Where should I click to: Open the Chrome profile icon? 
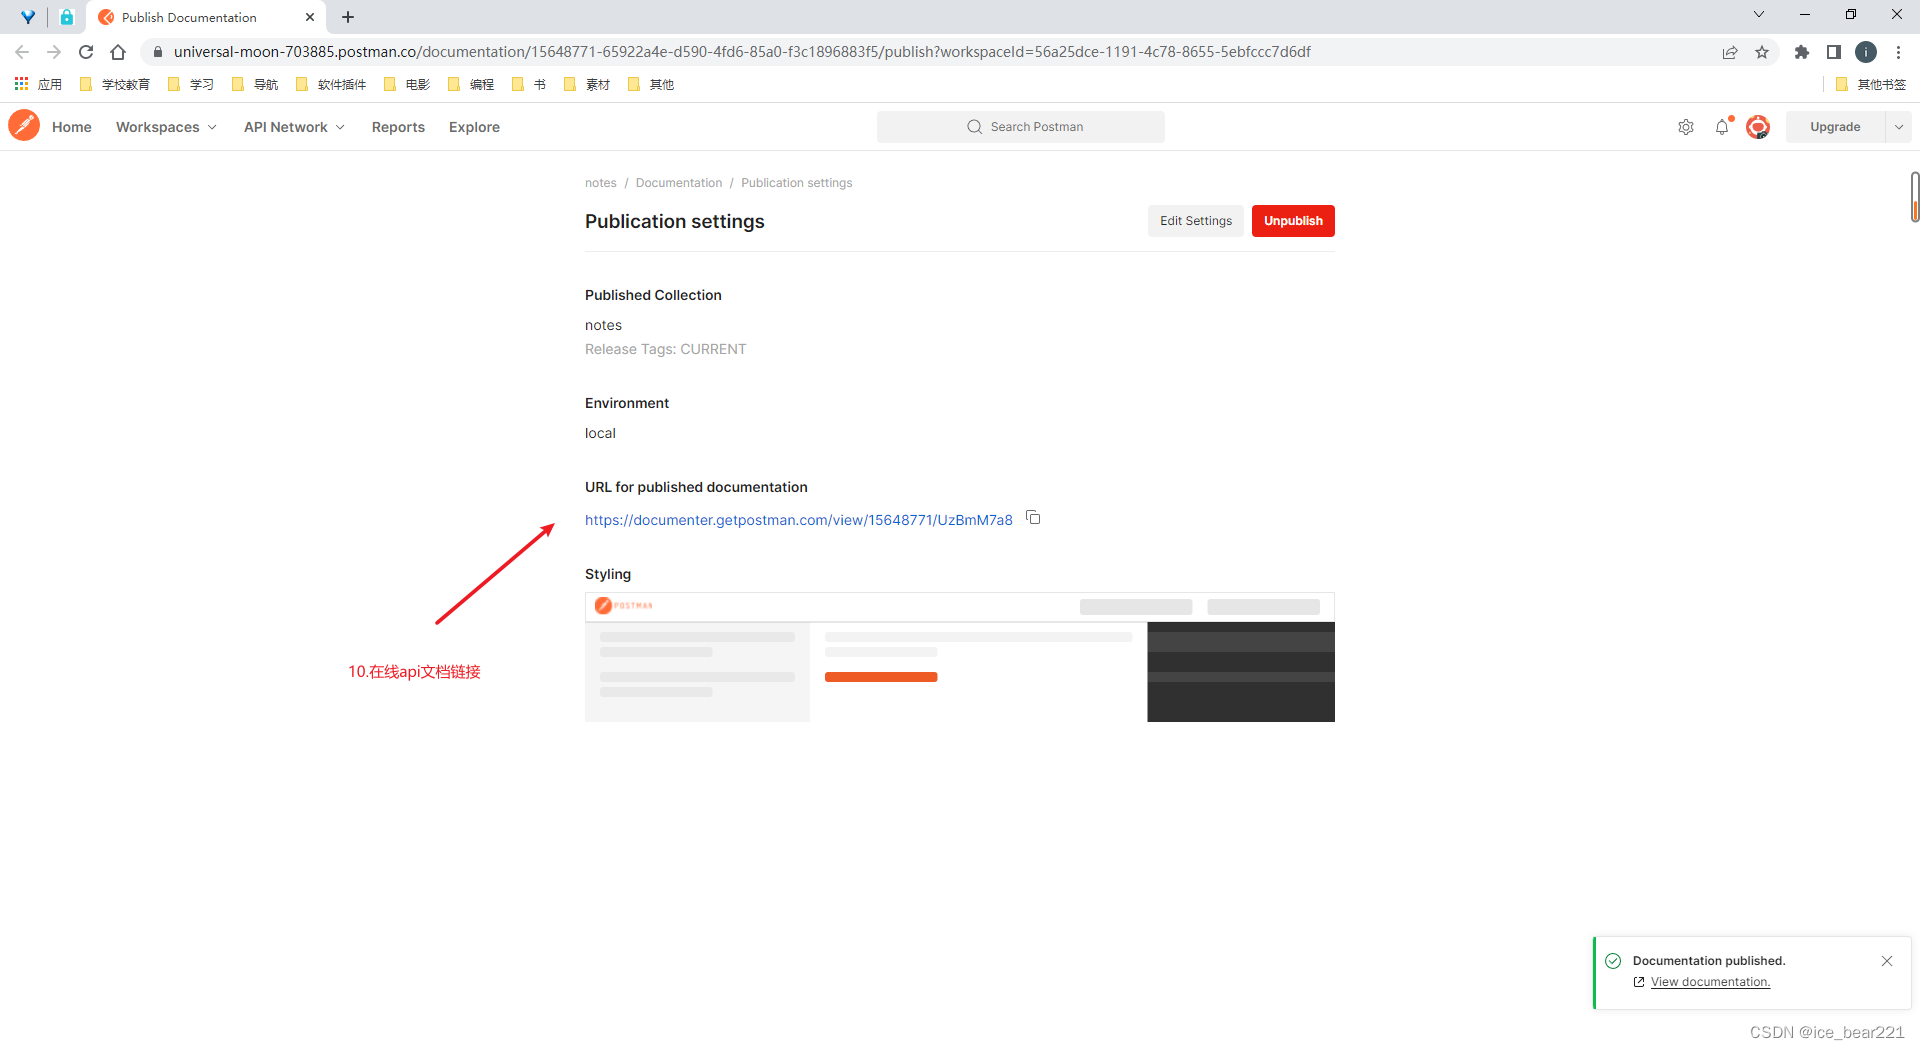tap(1866, 52)
